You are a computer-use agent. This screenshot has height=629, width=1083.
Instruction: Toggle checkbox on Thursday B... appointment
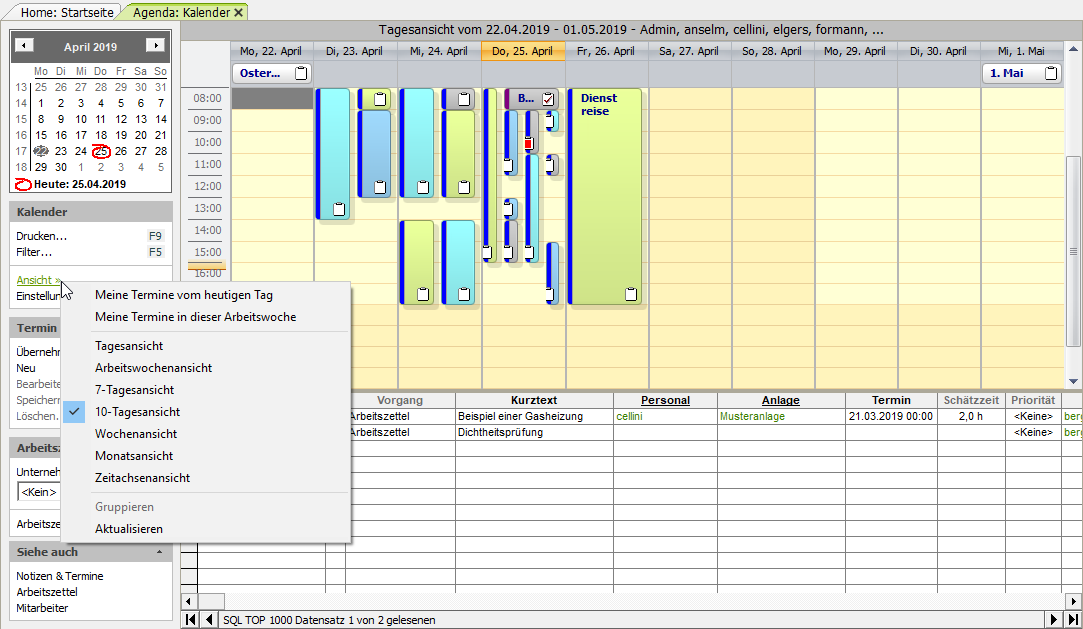(548, 99)
